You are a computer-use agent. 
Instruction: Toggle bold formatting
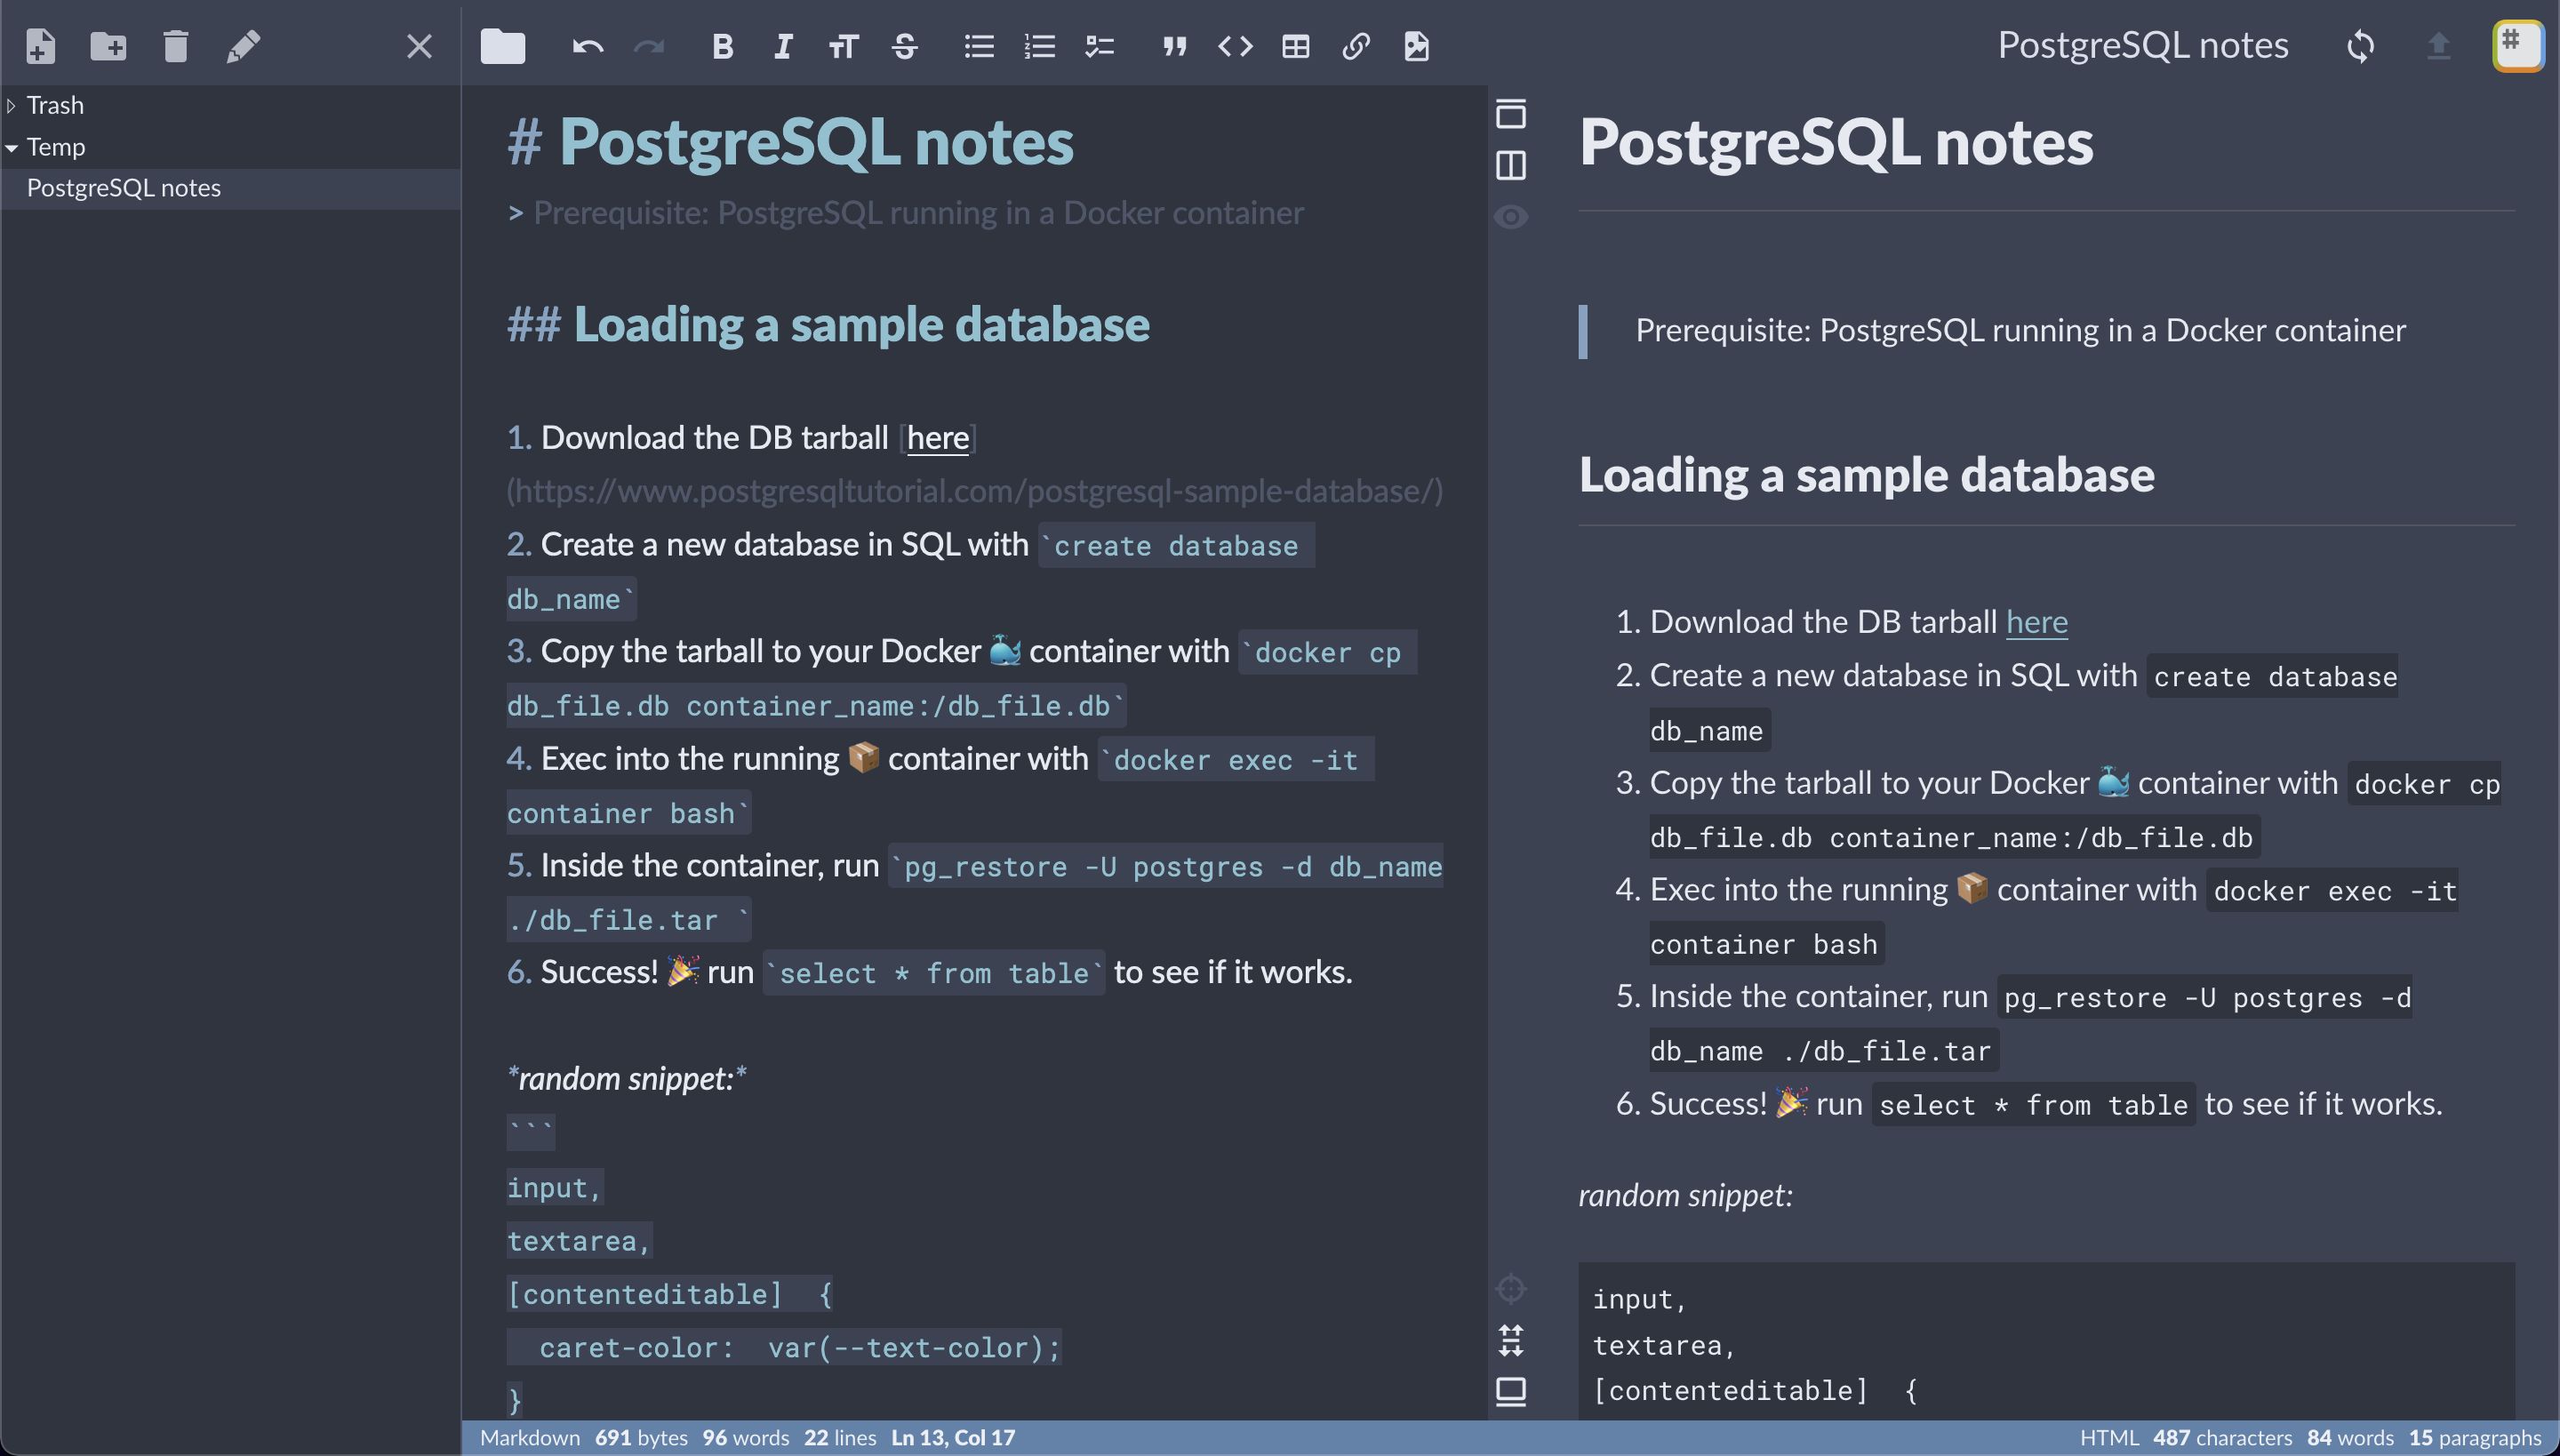click(722, 46)
